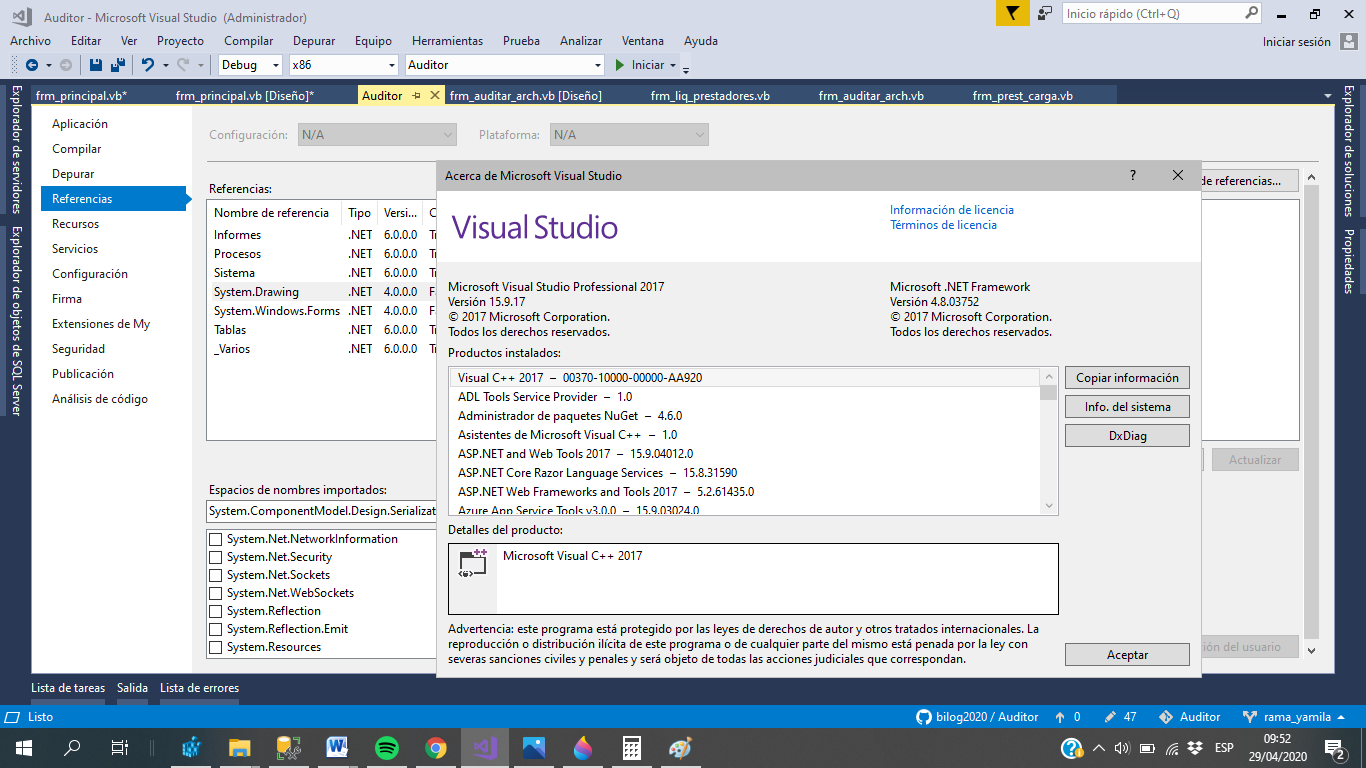Check the System.Resources namespace
The image size is (1366, 768).
click(x=215, y=647)
